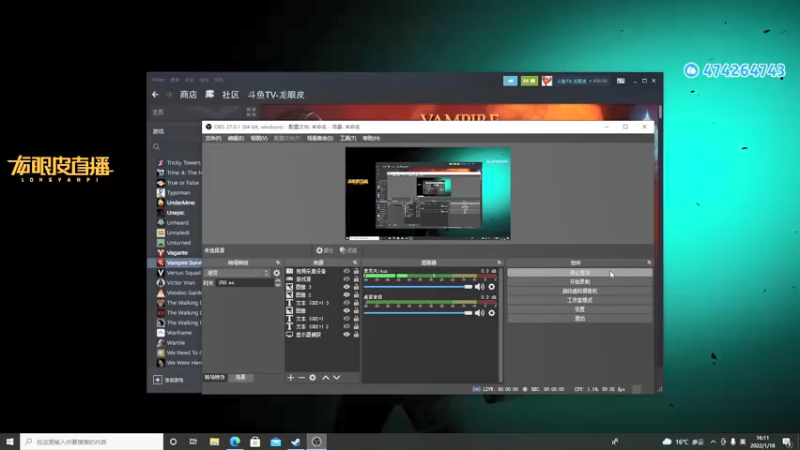Click the blue announcement icon in Steam

(x=510, y=81)
